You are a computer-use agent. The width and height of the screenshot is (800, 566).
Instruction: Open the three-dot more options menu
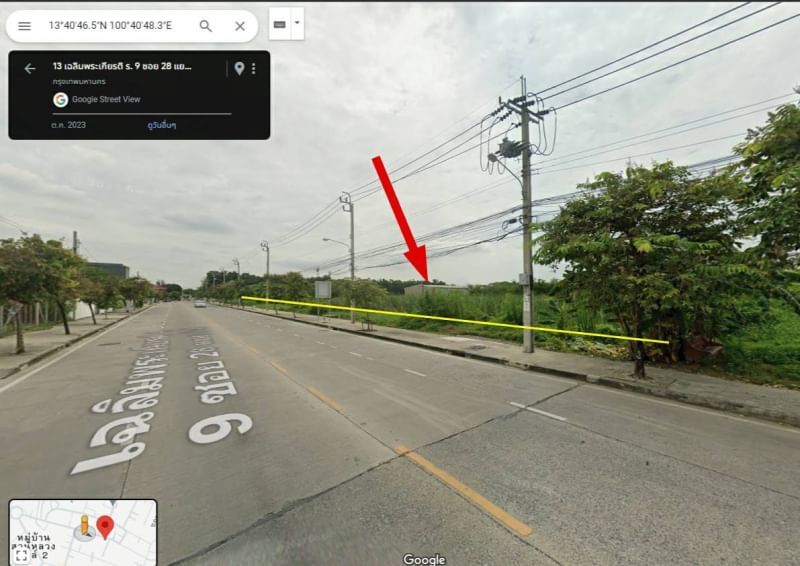(254, 68)
